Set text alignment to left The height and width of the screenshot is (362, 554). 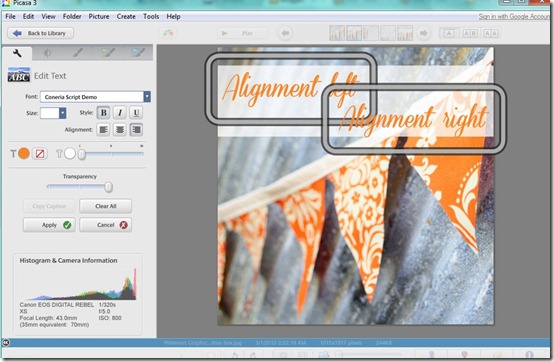pyautogui.click(x=104, y=130)
